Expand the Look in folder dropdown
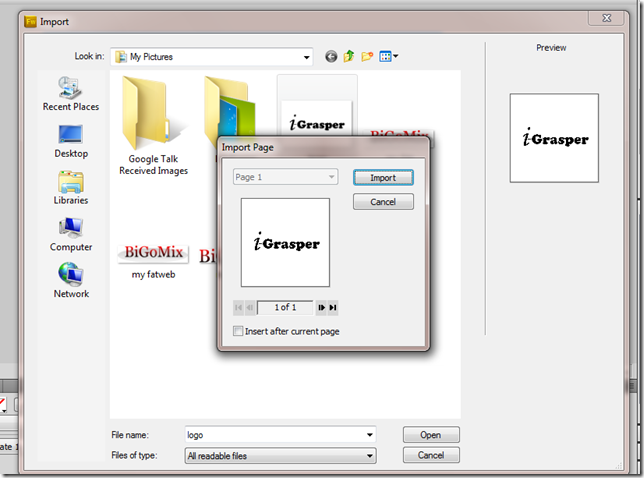Image resolution: width=644 pixels, height=478 pixels. (x=306, y=57)
